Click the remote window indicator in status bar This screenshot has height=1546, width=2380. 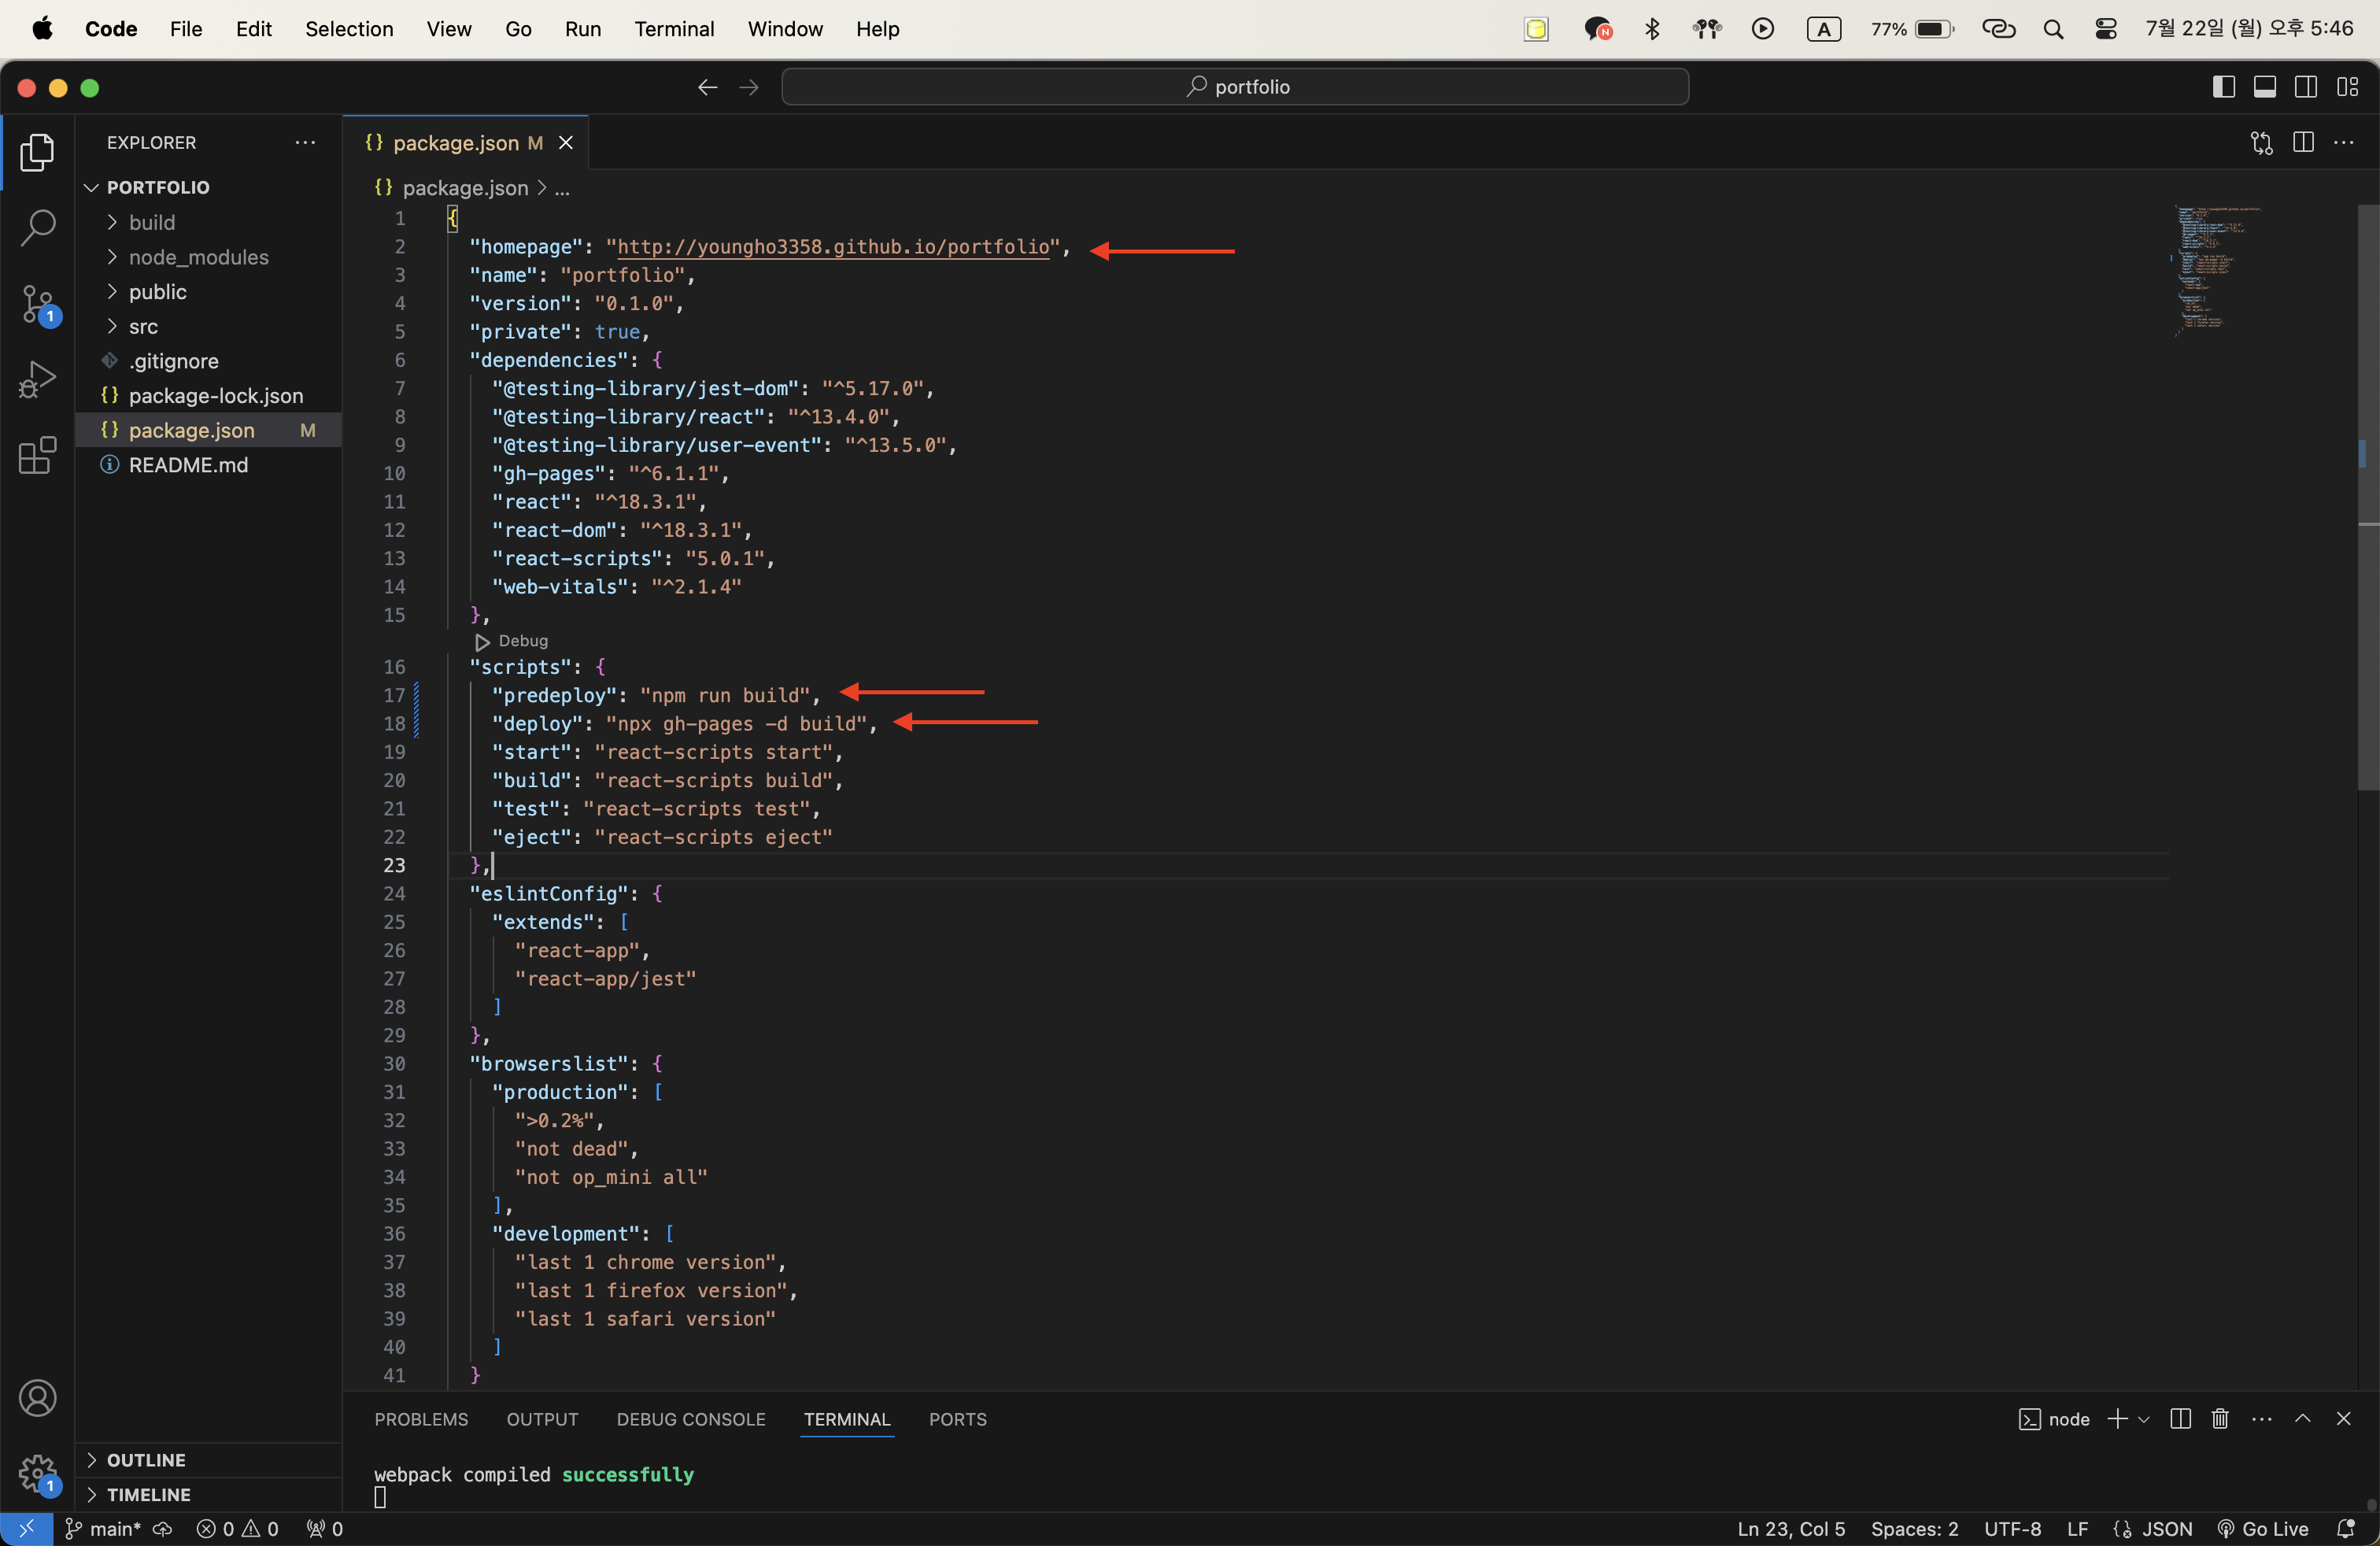[27, 1529]
